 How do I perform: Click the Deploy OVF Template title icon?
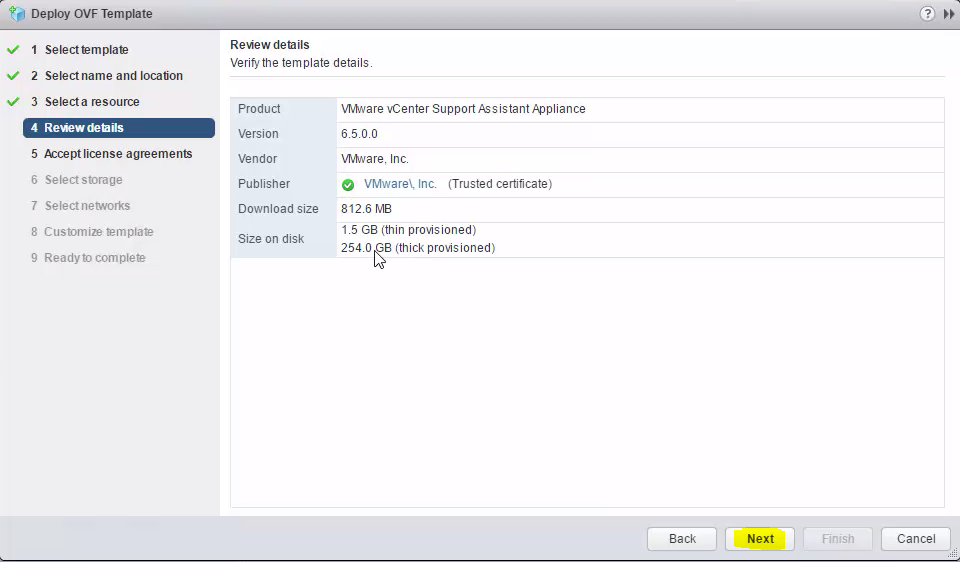17,13
